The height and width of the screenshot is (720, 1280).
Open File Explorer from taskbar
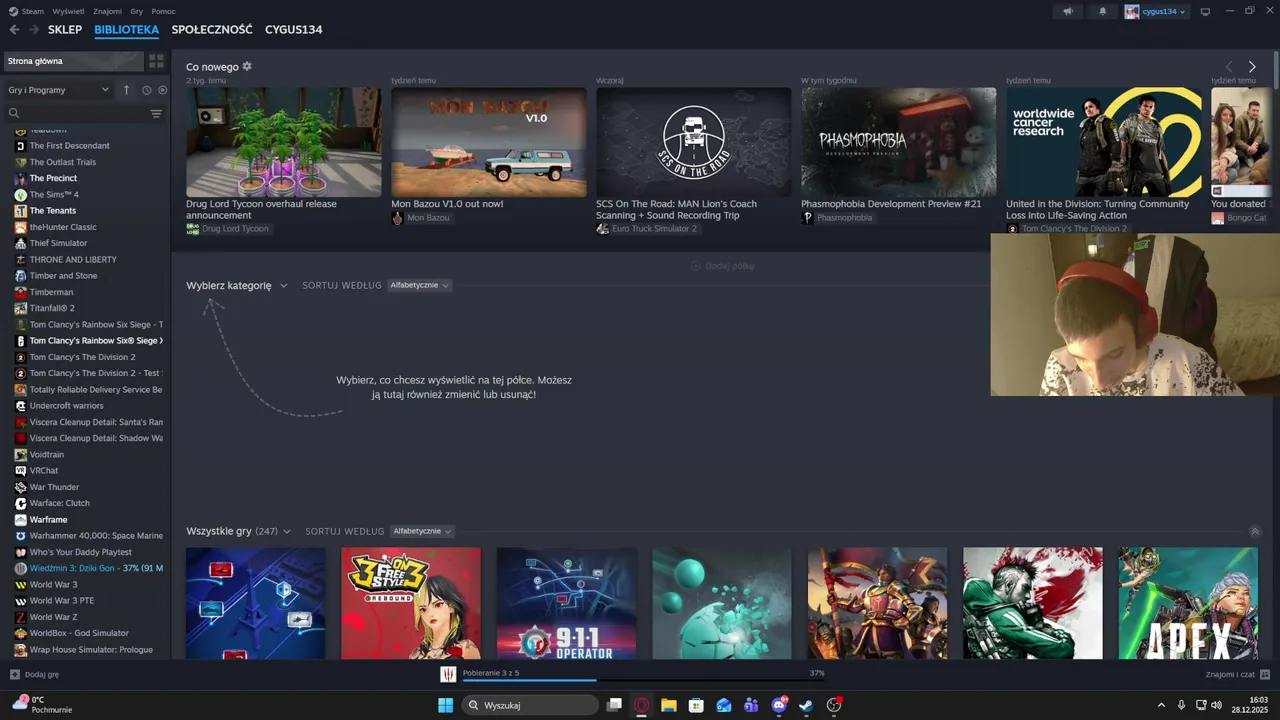tap(669, 705)
